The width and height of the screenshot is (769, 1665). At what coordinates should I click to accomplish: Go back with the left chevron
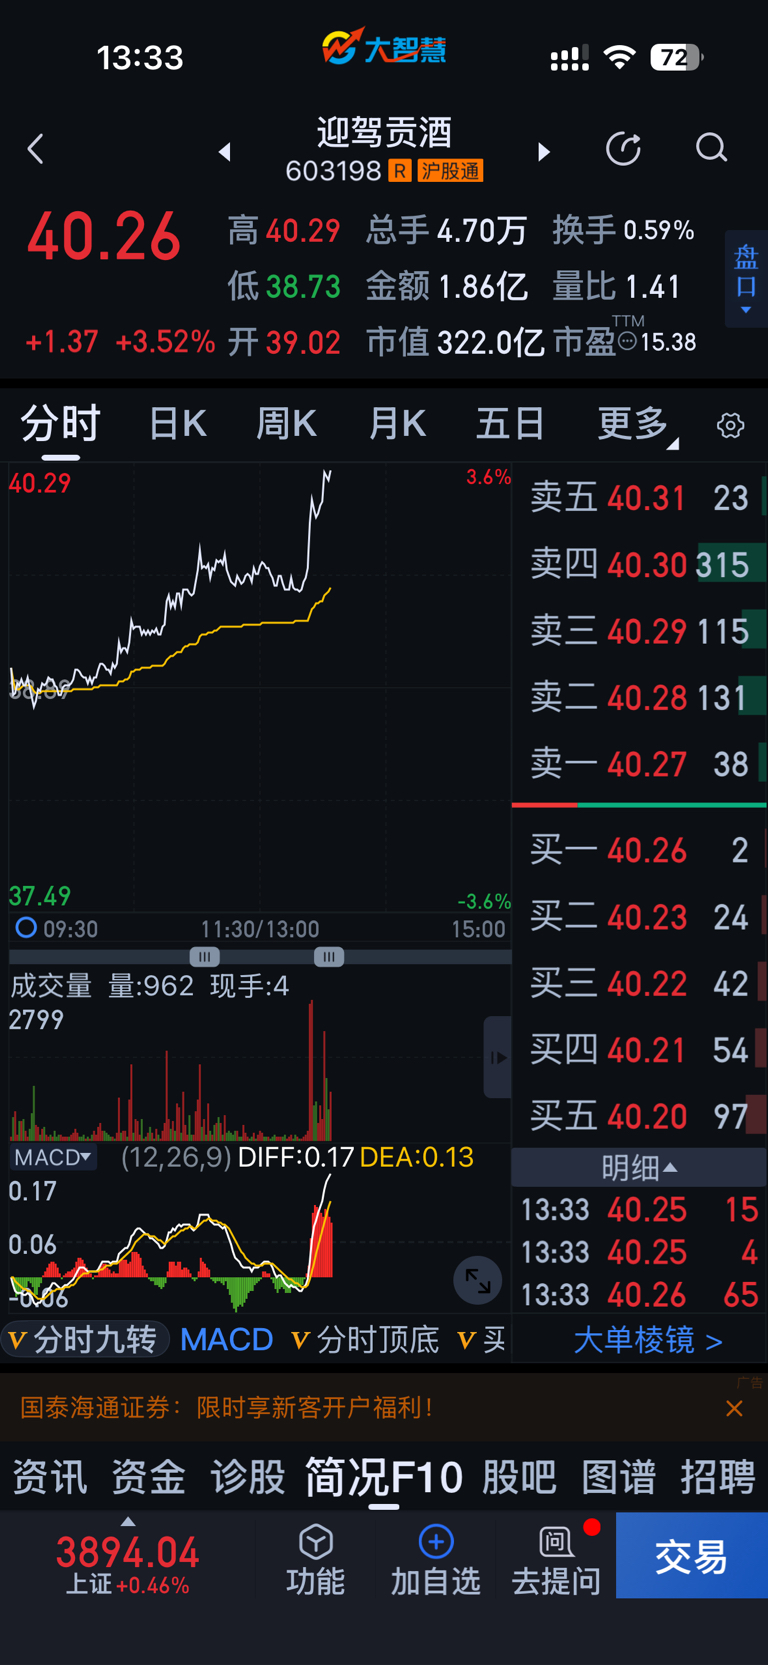pyautogui.click(x=36, y=150)
